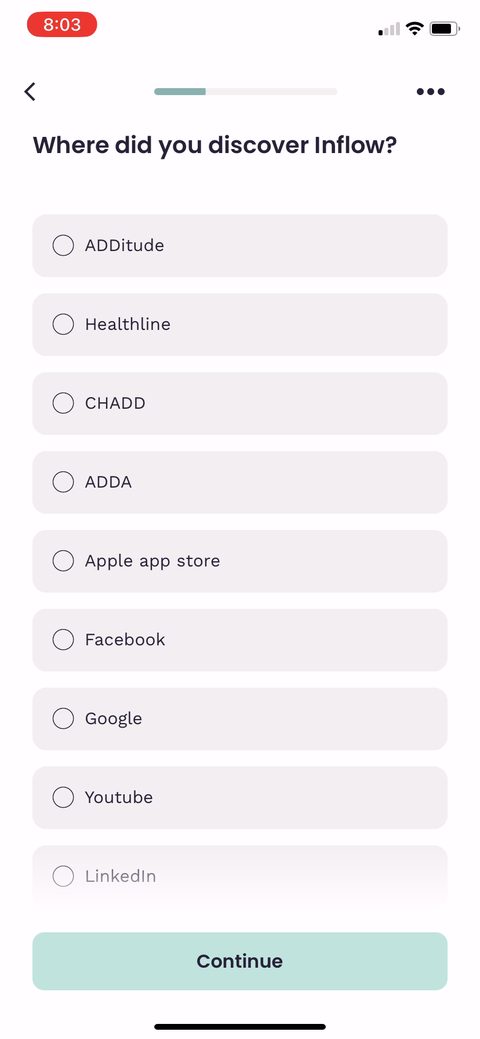Select the ADDitude radio button

coord(63,245)
